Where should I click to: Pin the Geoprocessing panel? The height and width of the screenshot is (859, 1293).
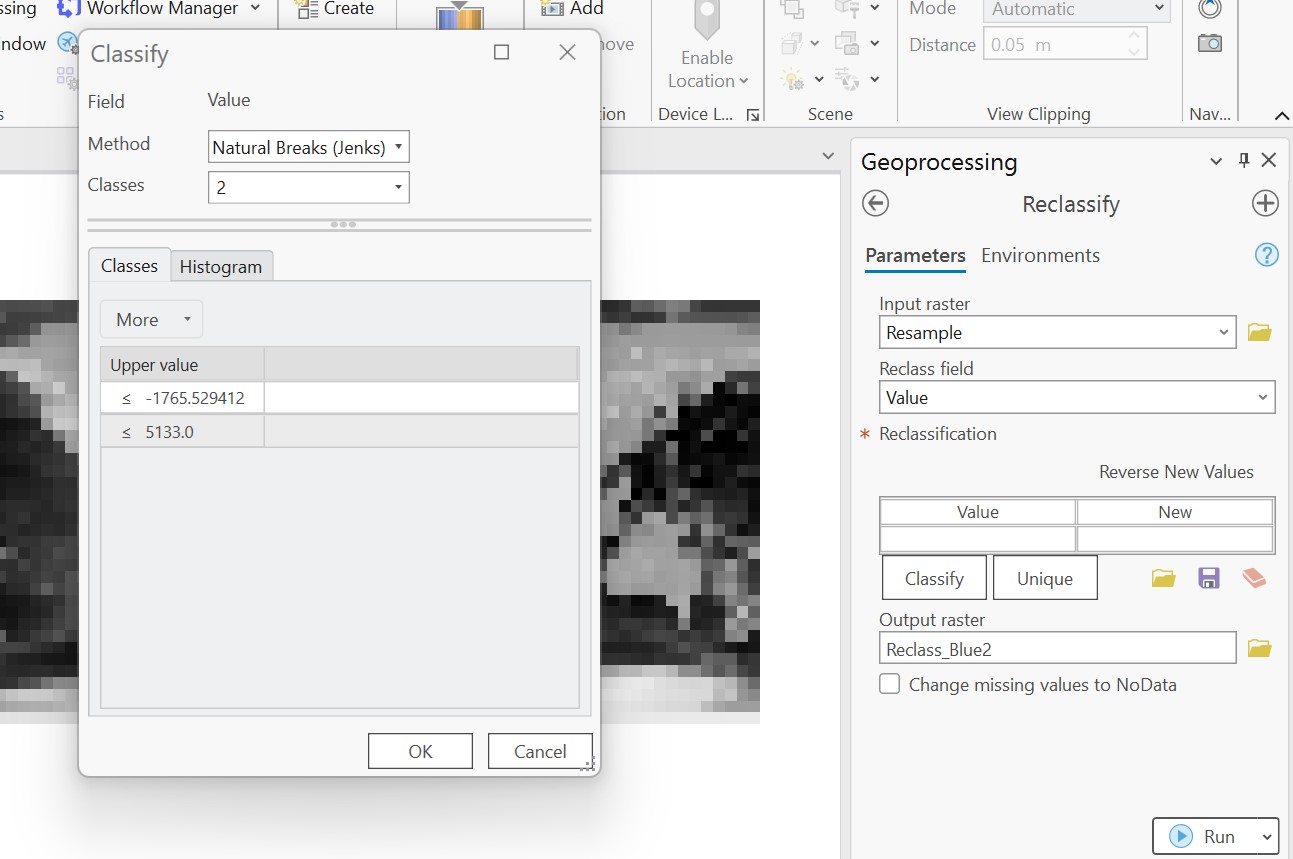coord(1243,160)
